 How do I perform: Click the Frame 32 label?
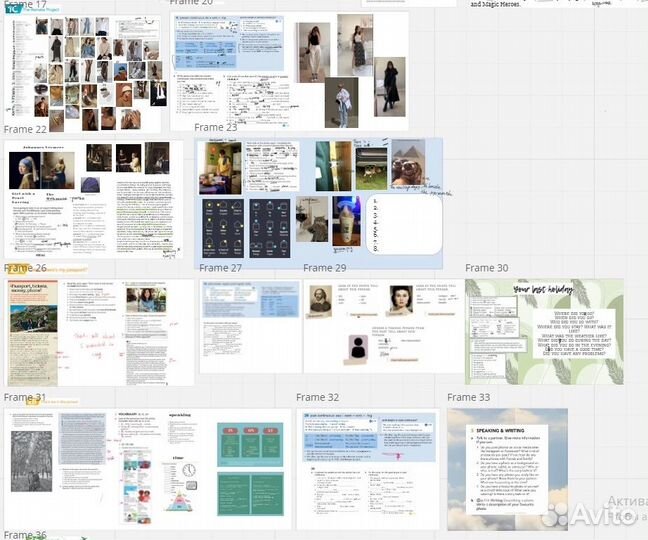click(317, 398)
